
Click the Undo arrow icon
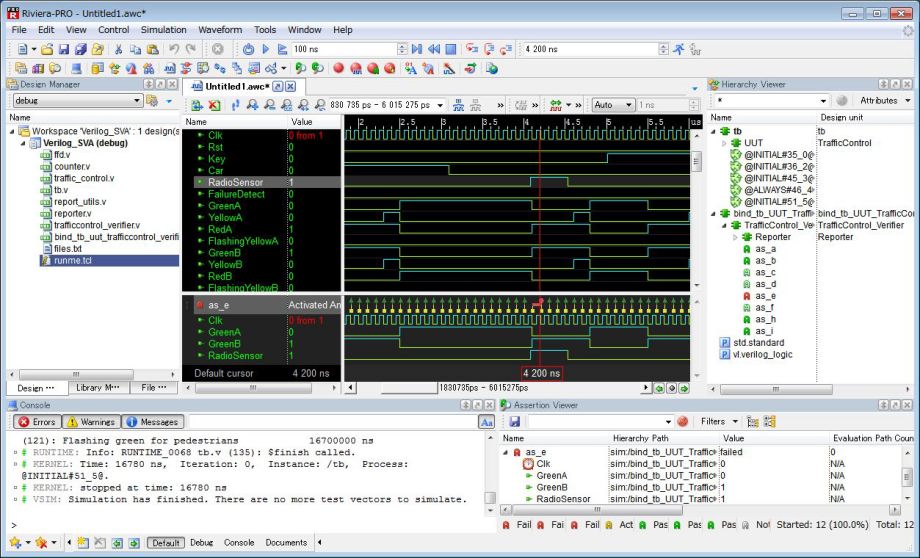coord(174,49)
